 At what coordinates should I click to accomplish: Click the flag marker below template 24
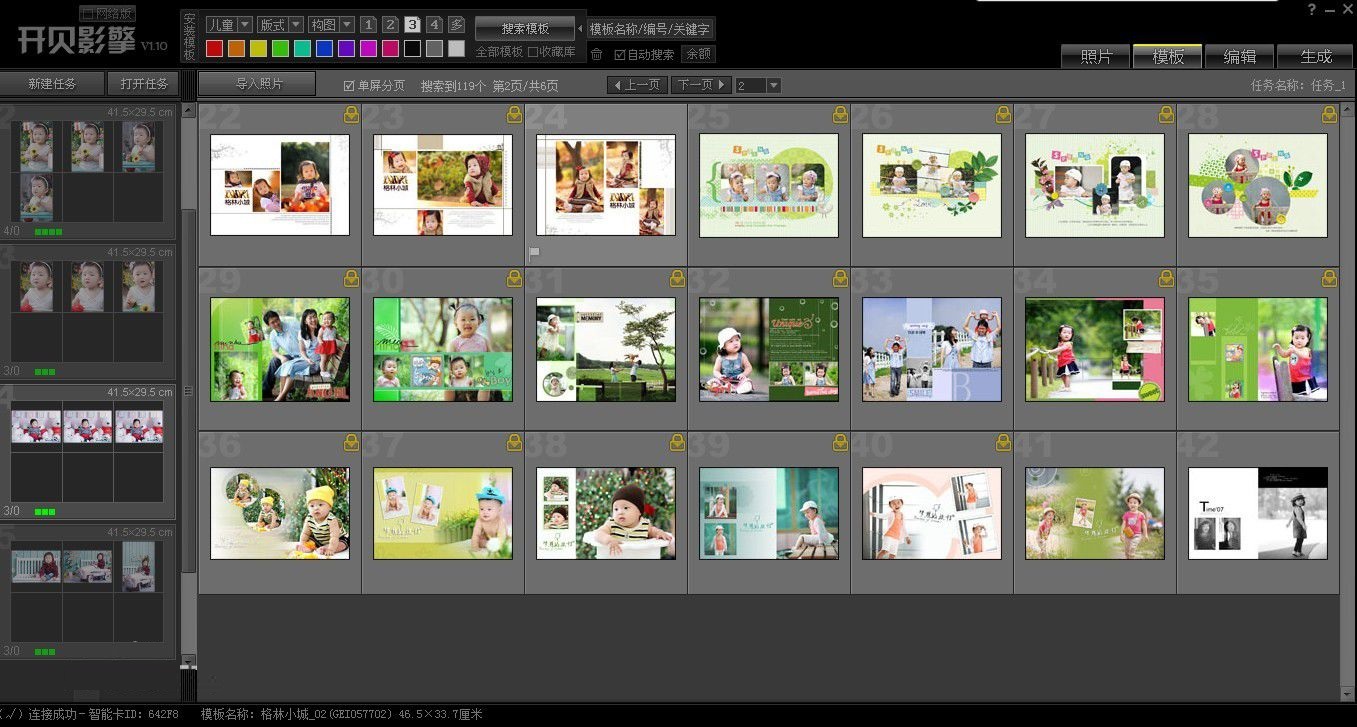coord(534,254)
